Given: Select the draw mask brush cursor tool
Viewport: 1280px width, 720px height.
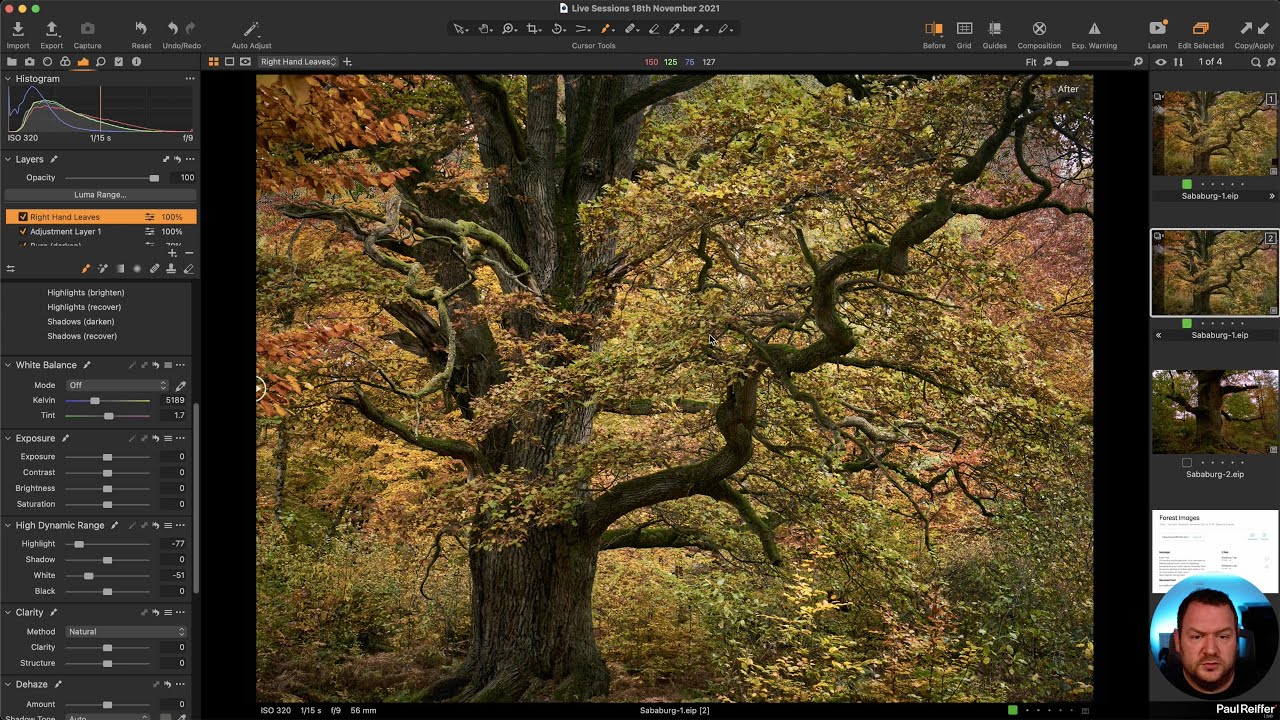Looking at the screenshot, I should pyautogui.click(x=606, y=29).
